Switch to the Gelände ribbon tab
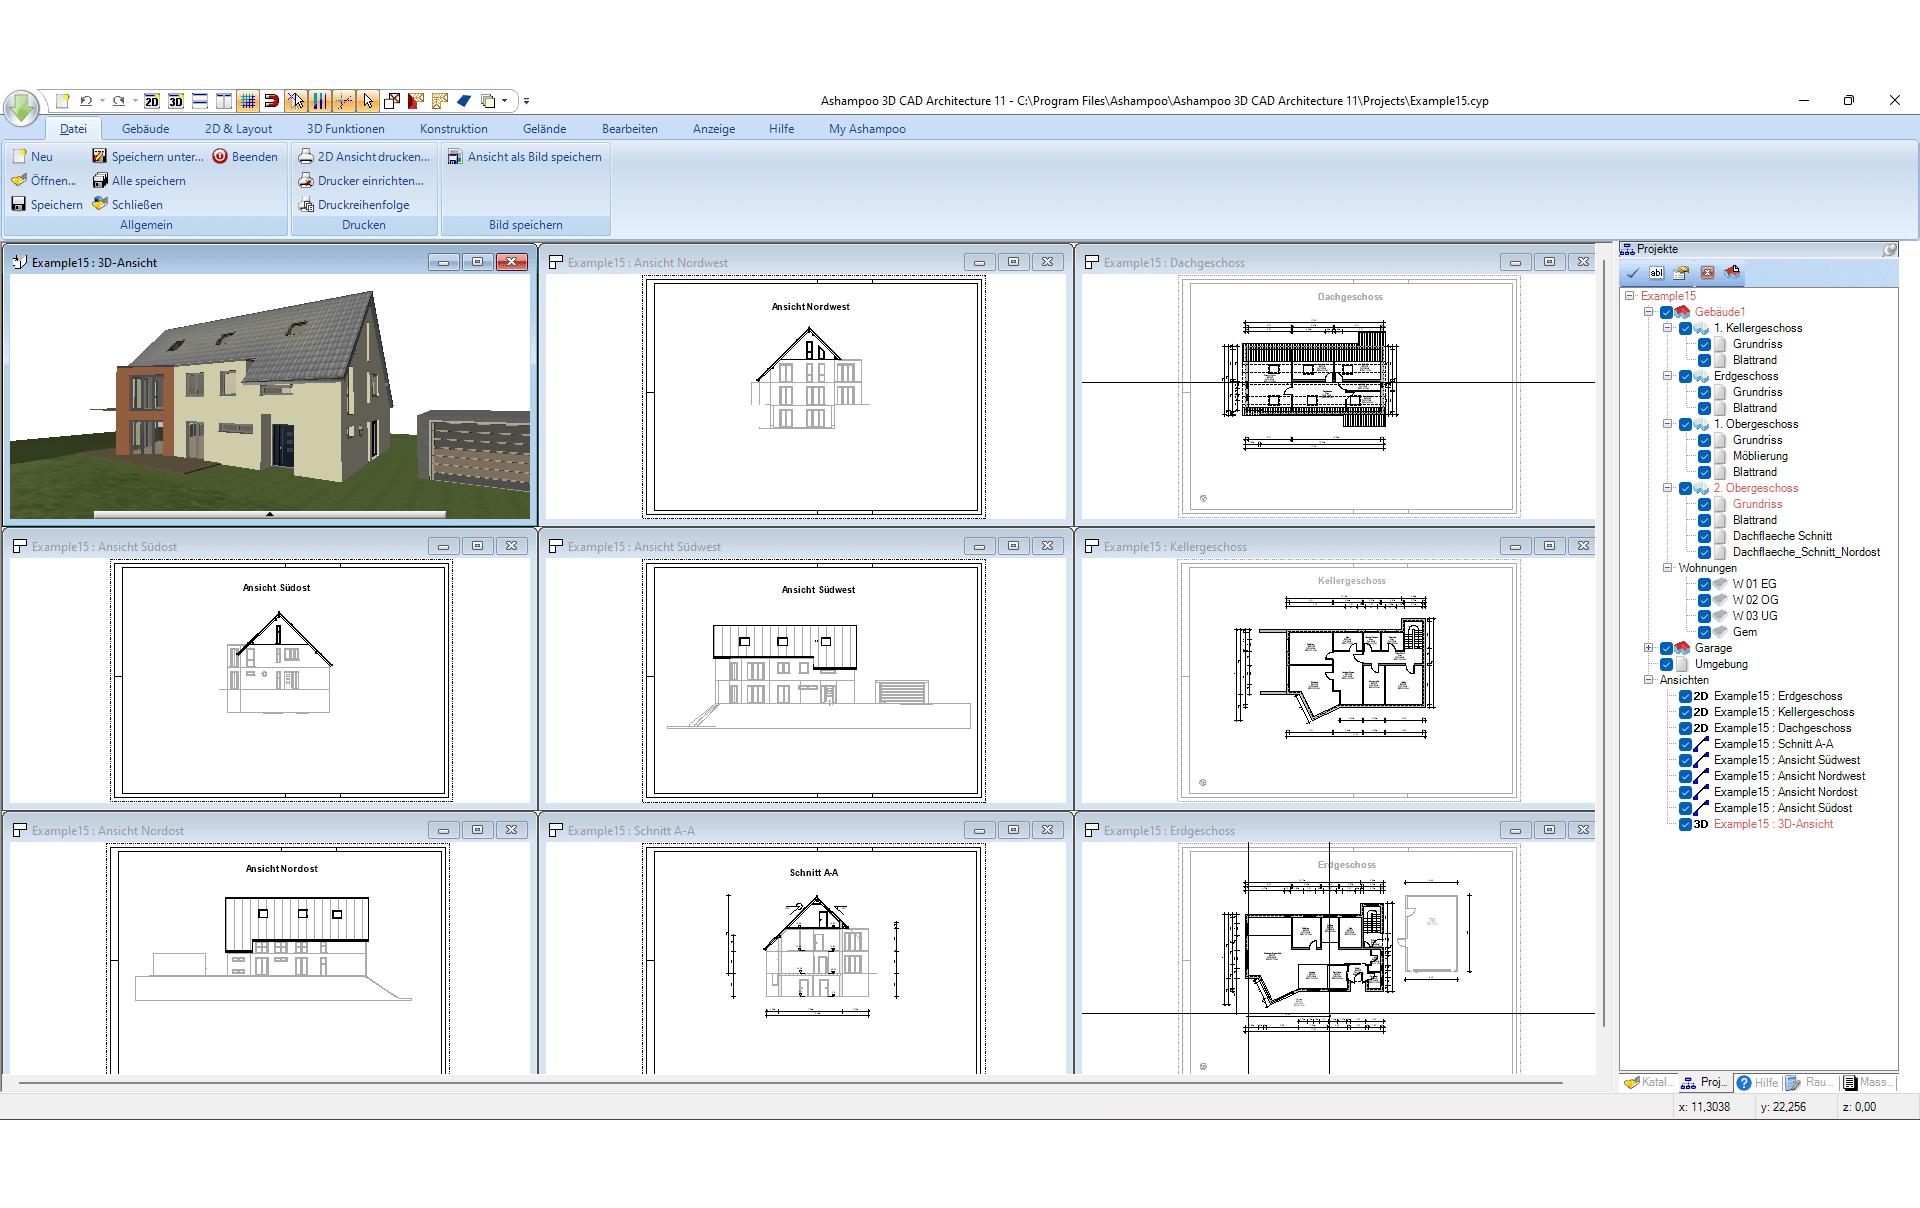Viewport: 1920px width, 1208px height. (544, 129)
